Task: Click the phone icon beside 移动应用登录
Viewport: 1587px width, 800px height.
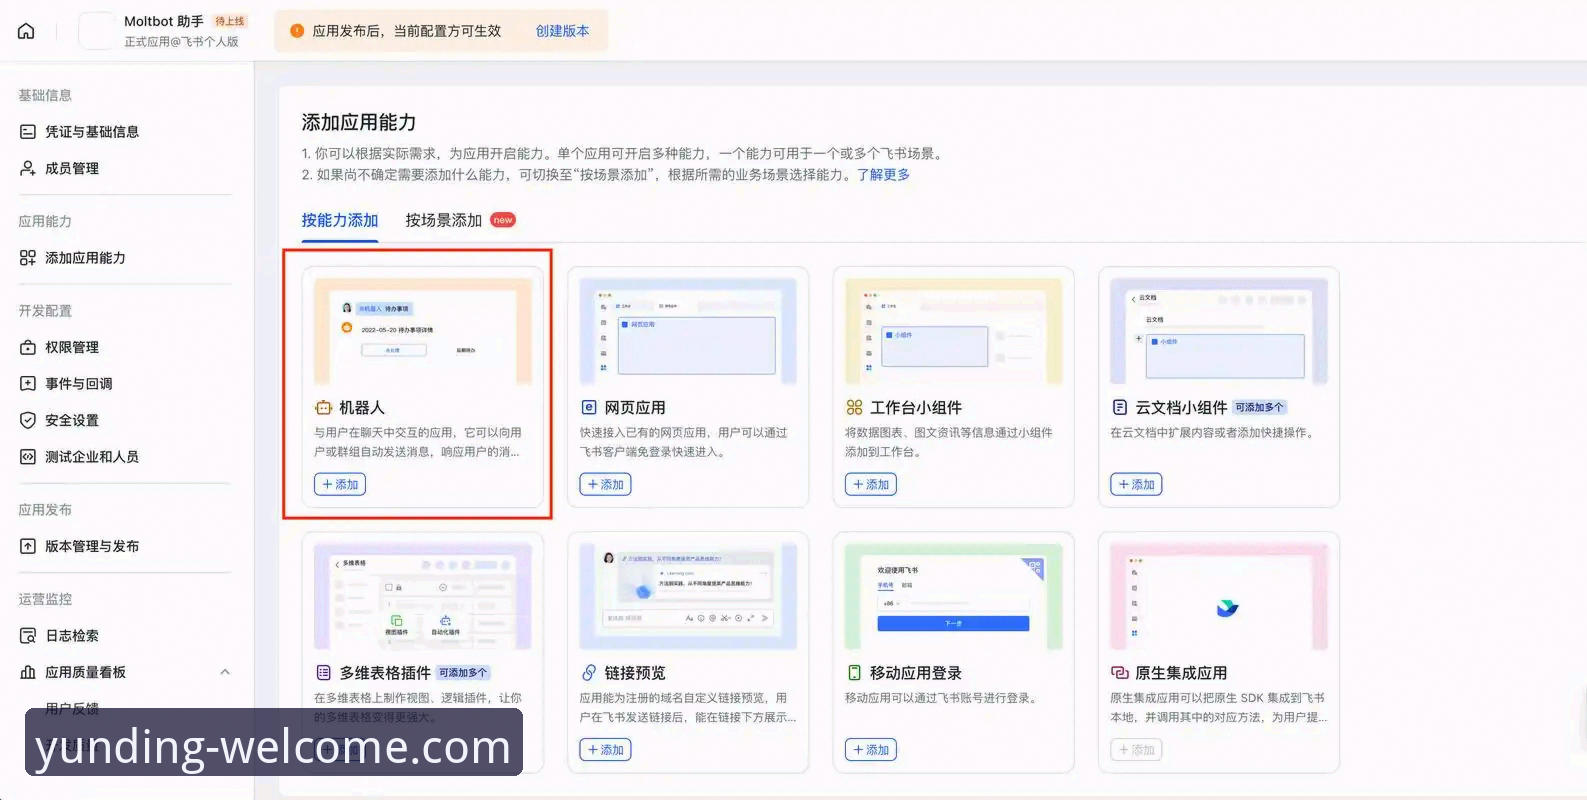Action: (854, 673)
